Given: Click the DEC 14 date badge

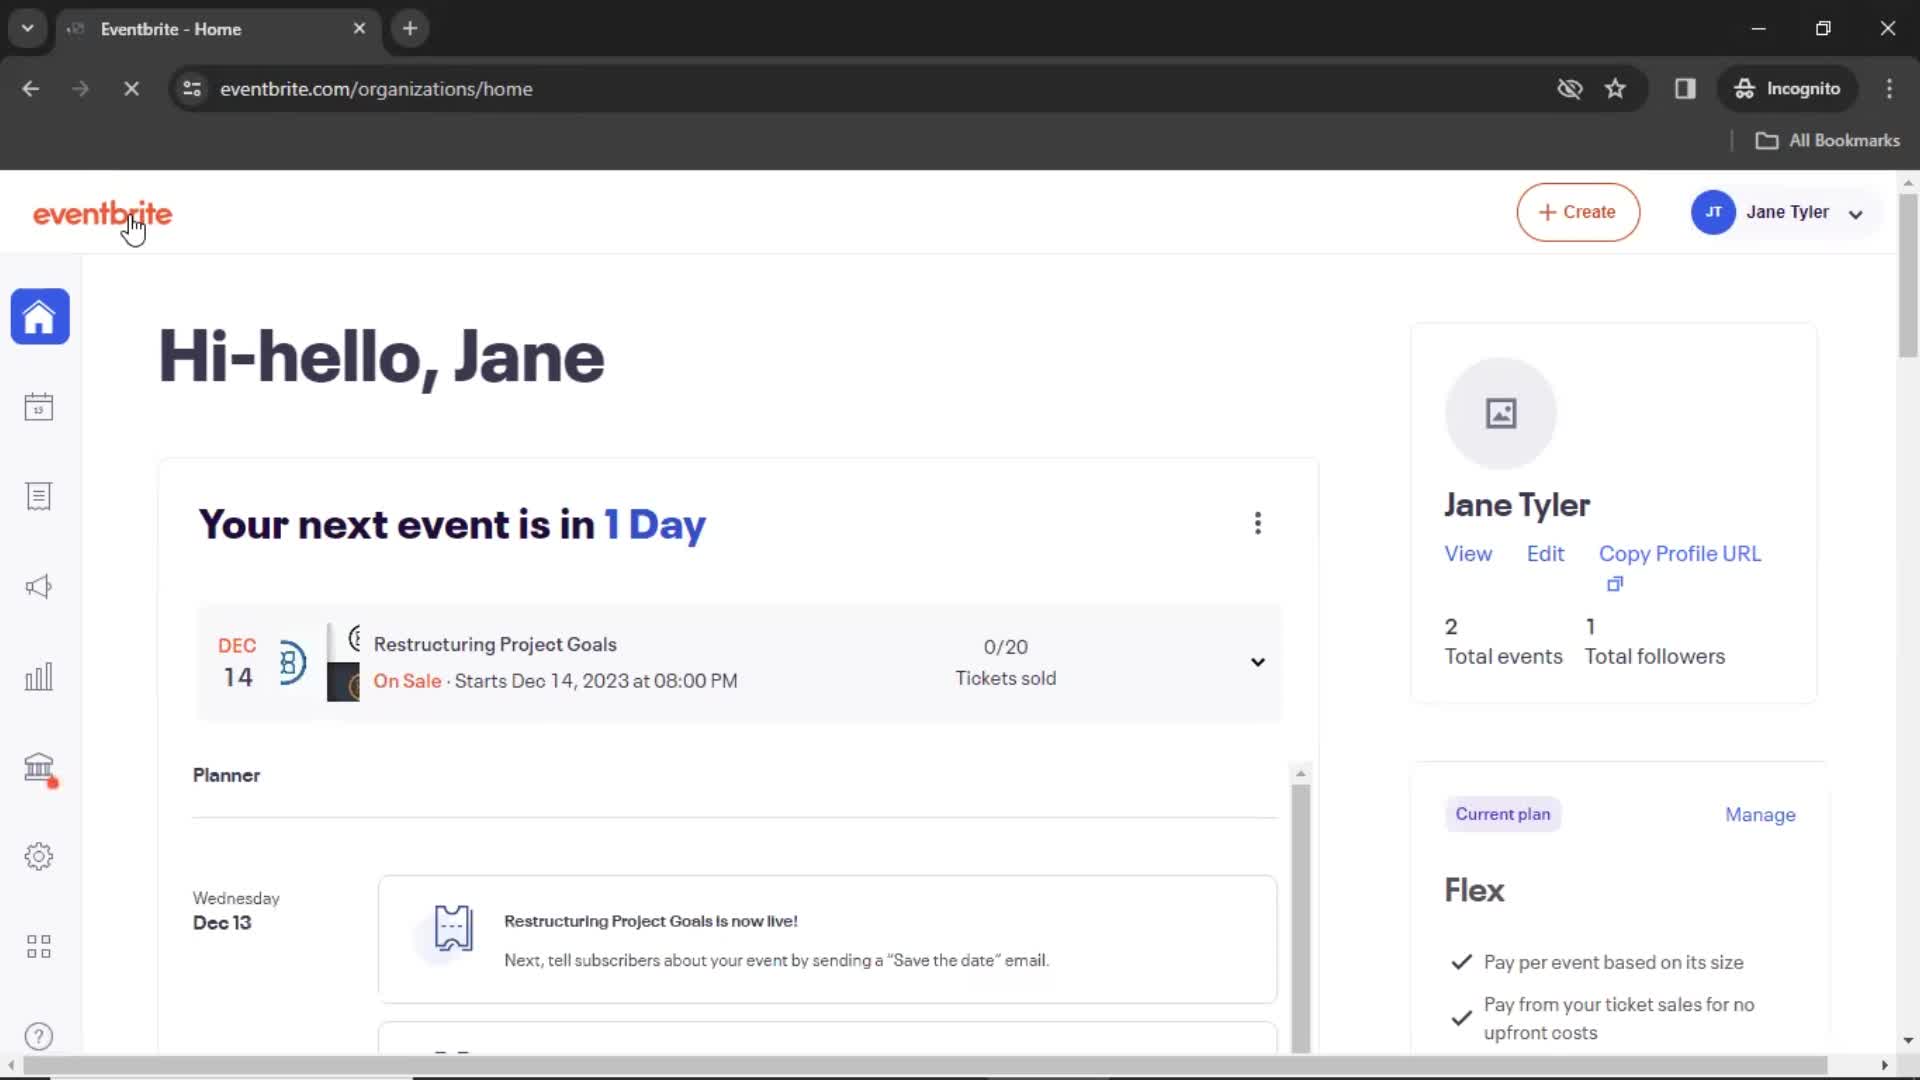Looking at the screenshot, I should pyautogui.click(x=237, y=662).
